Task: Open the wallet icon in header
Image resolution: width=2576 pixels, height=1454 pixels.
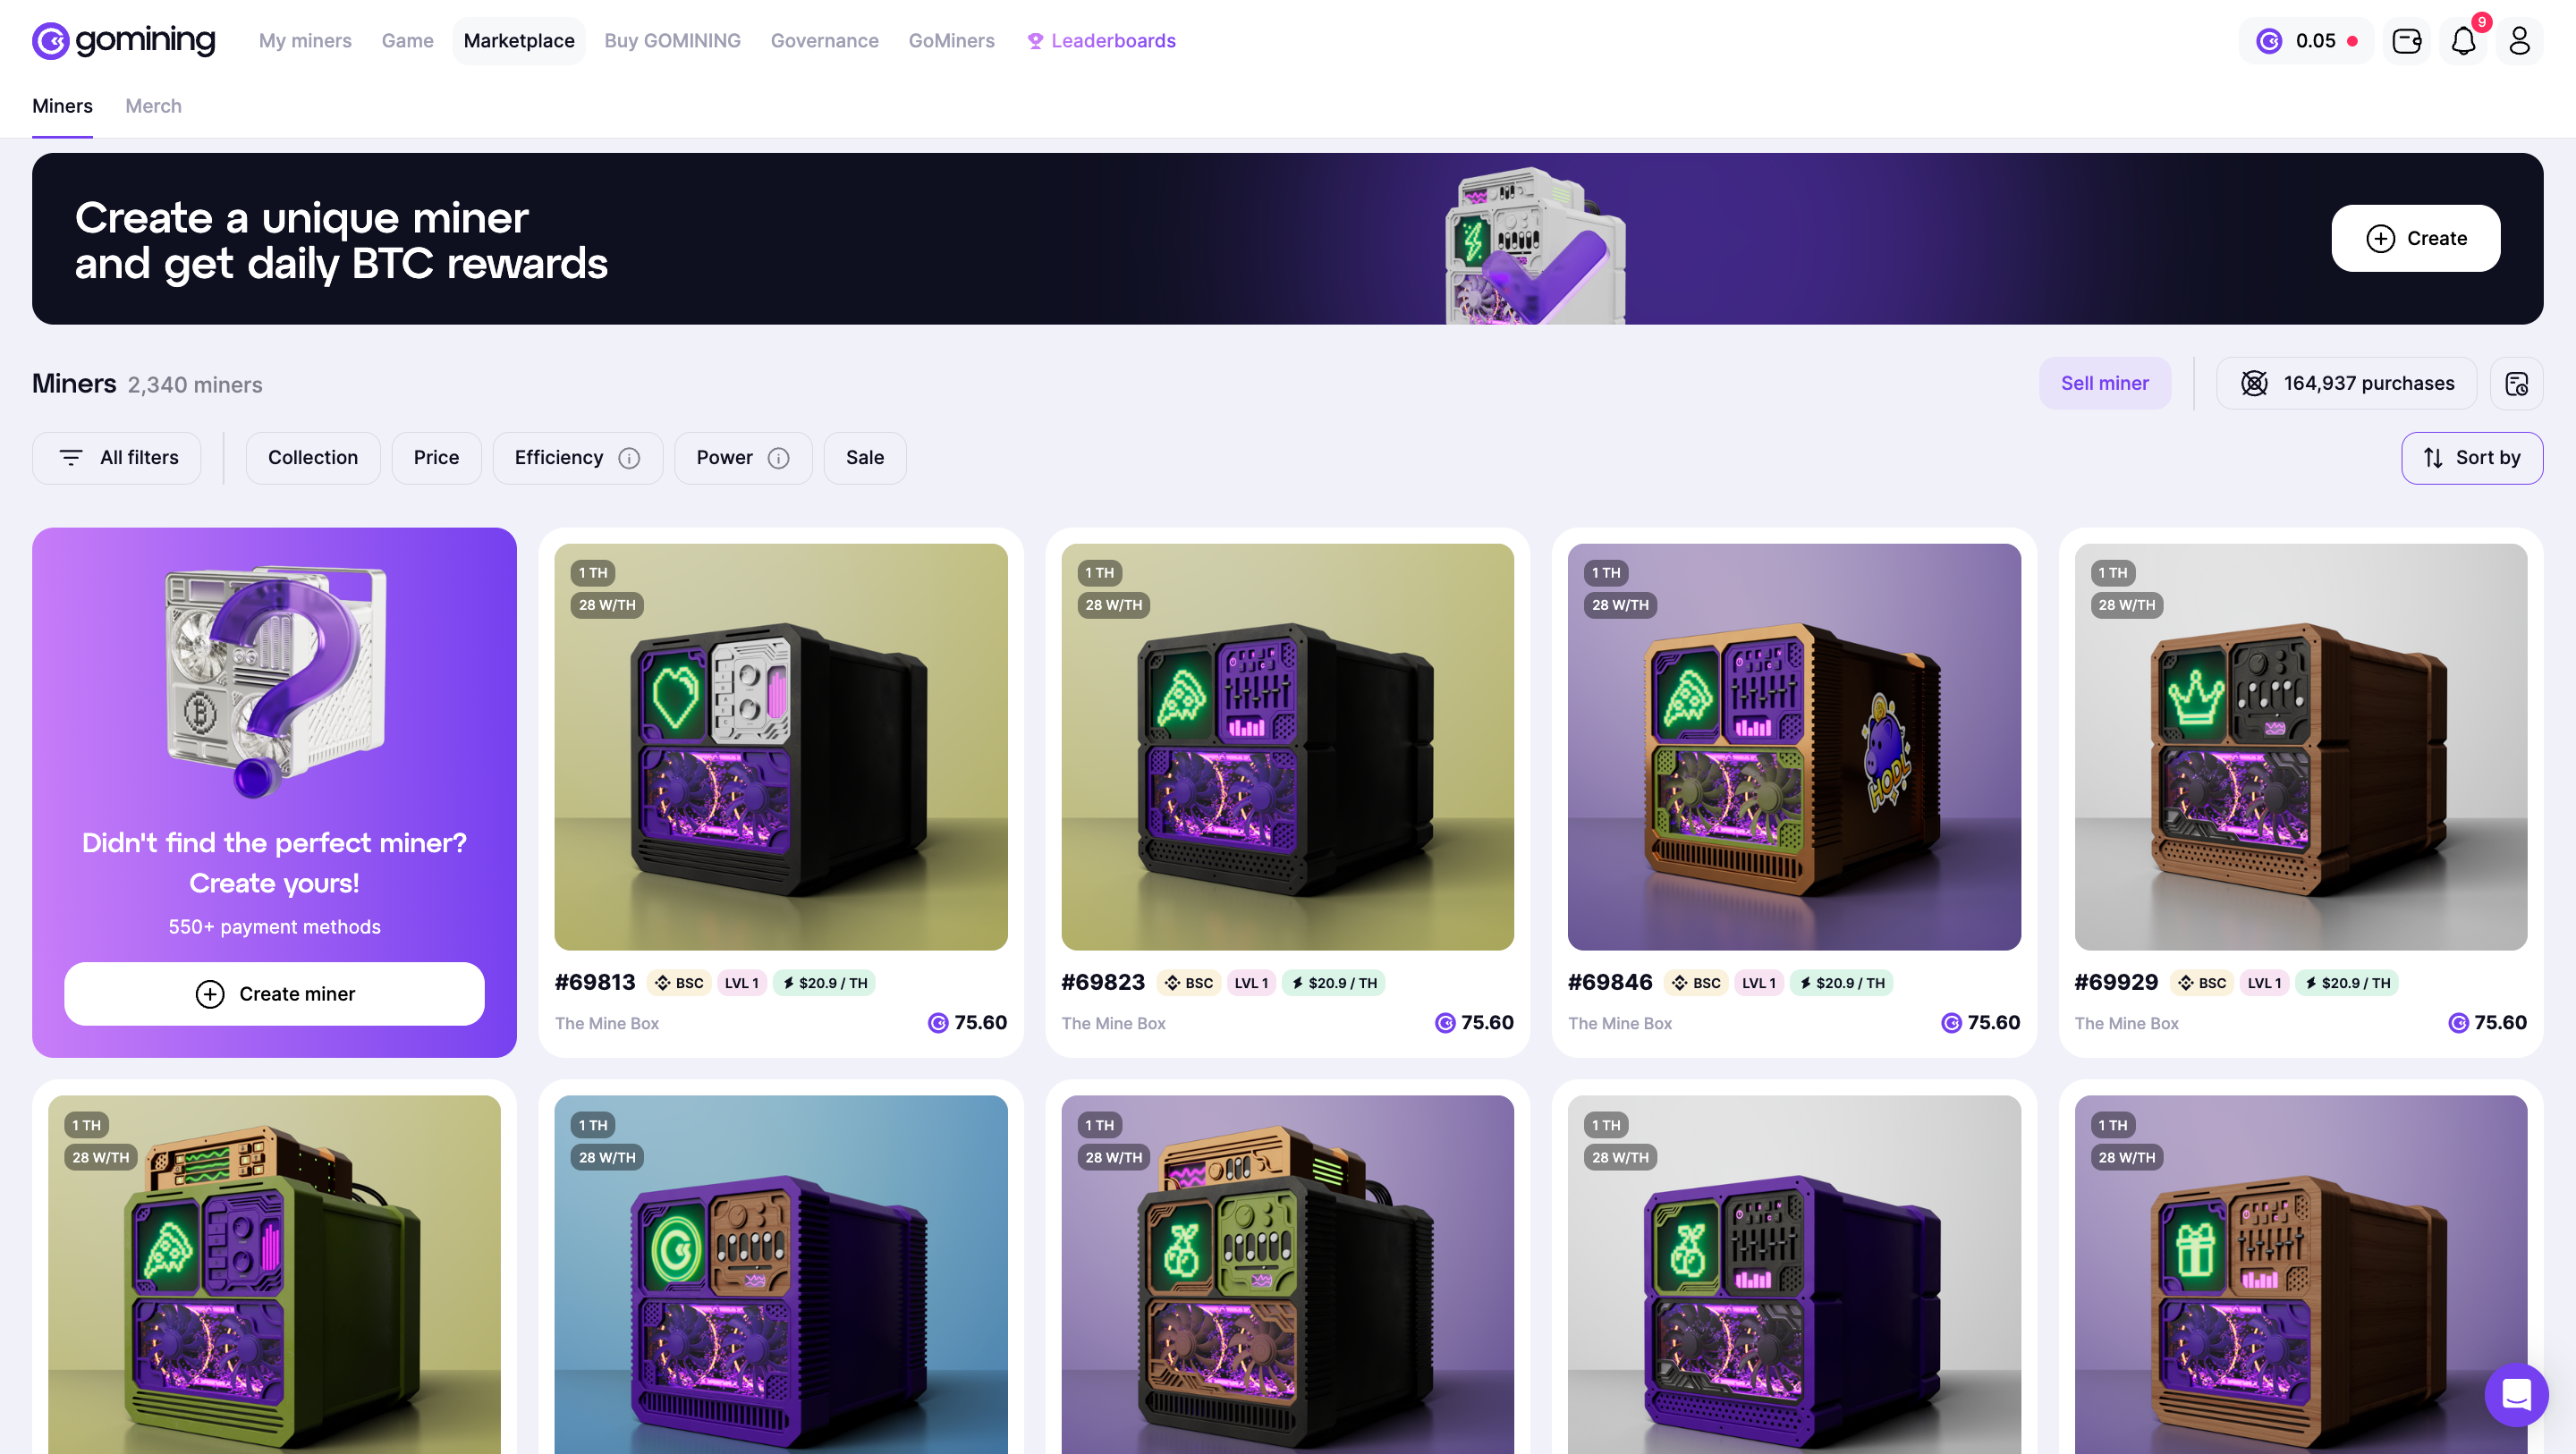Action: click(x=2406, y=41)
